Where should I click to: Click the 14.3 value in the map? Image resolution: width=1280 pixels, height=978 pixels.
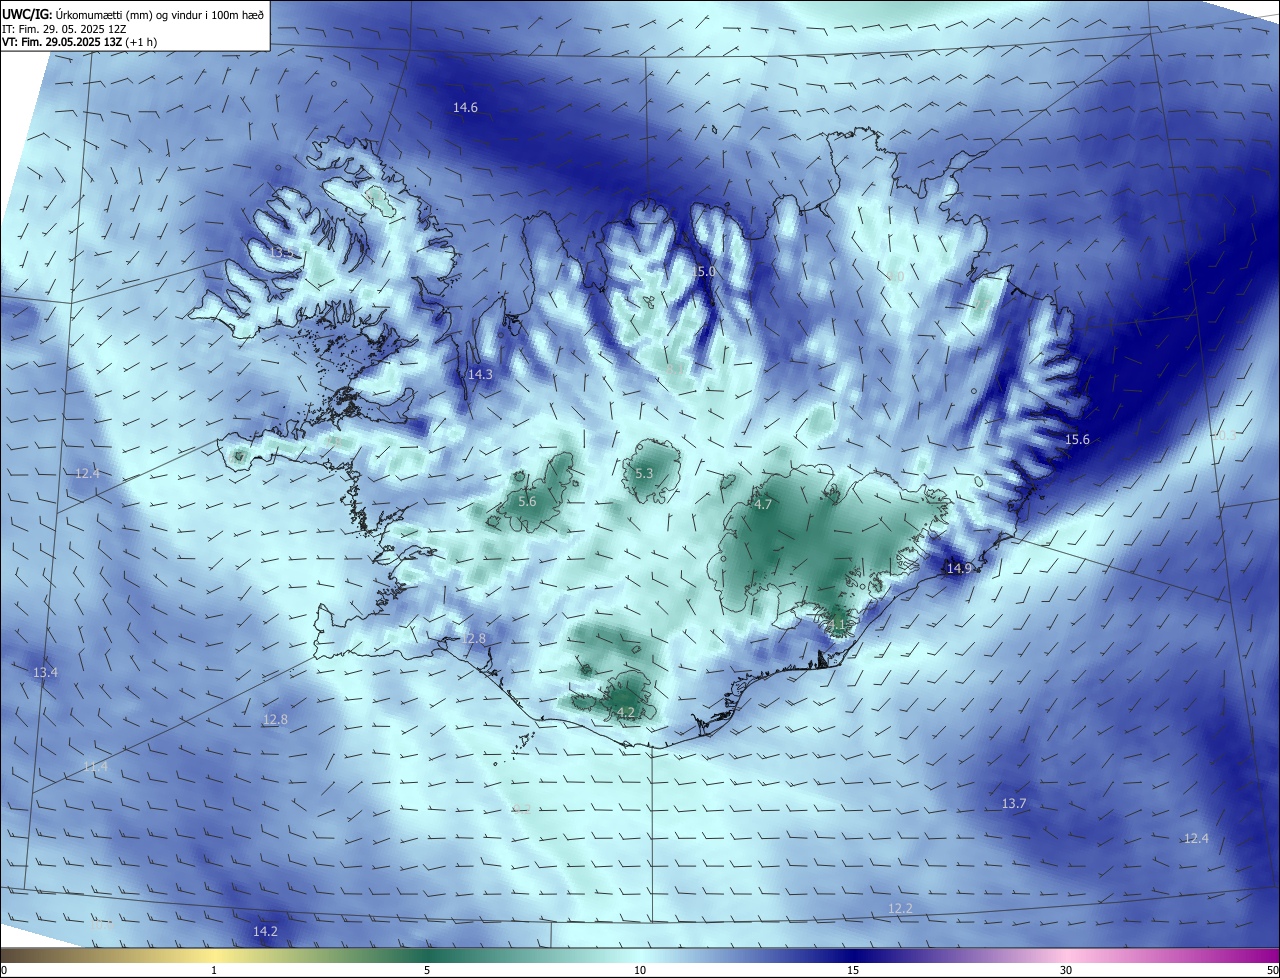(x=480, y=374)
